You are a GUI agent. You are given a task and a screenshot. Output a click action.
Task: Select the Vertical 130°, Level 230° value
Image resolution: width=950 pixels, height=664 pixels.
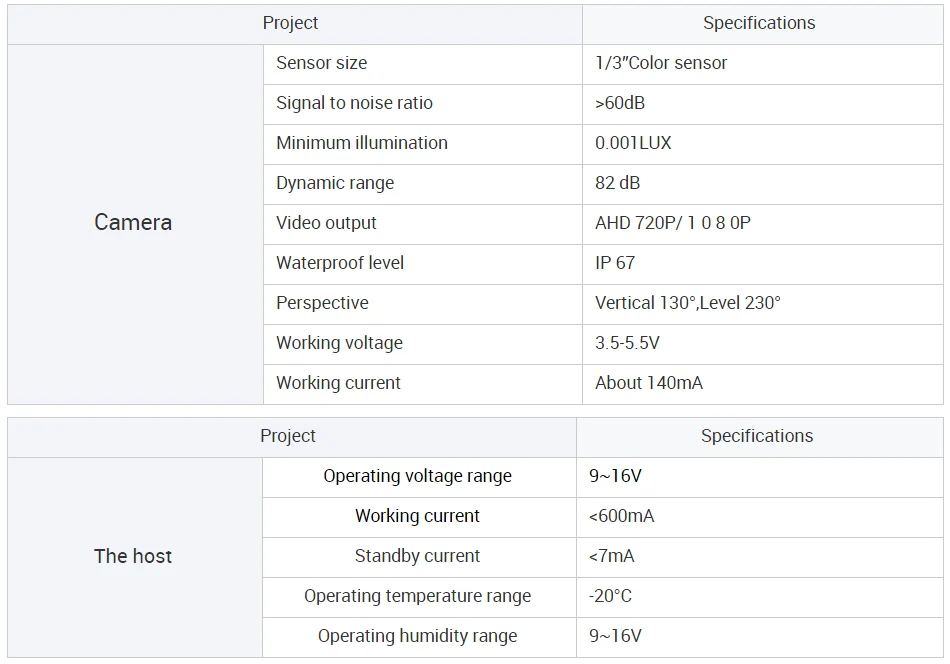(x=688, y=303)
